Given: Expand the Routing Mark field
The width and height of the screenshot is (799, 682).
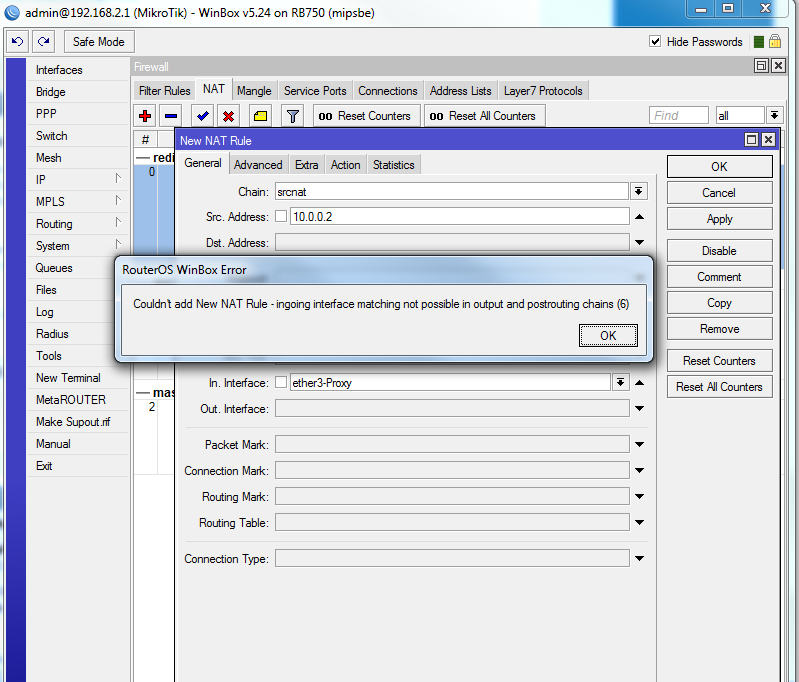Looking at the screenshot, I should [x=640, y=496].
